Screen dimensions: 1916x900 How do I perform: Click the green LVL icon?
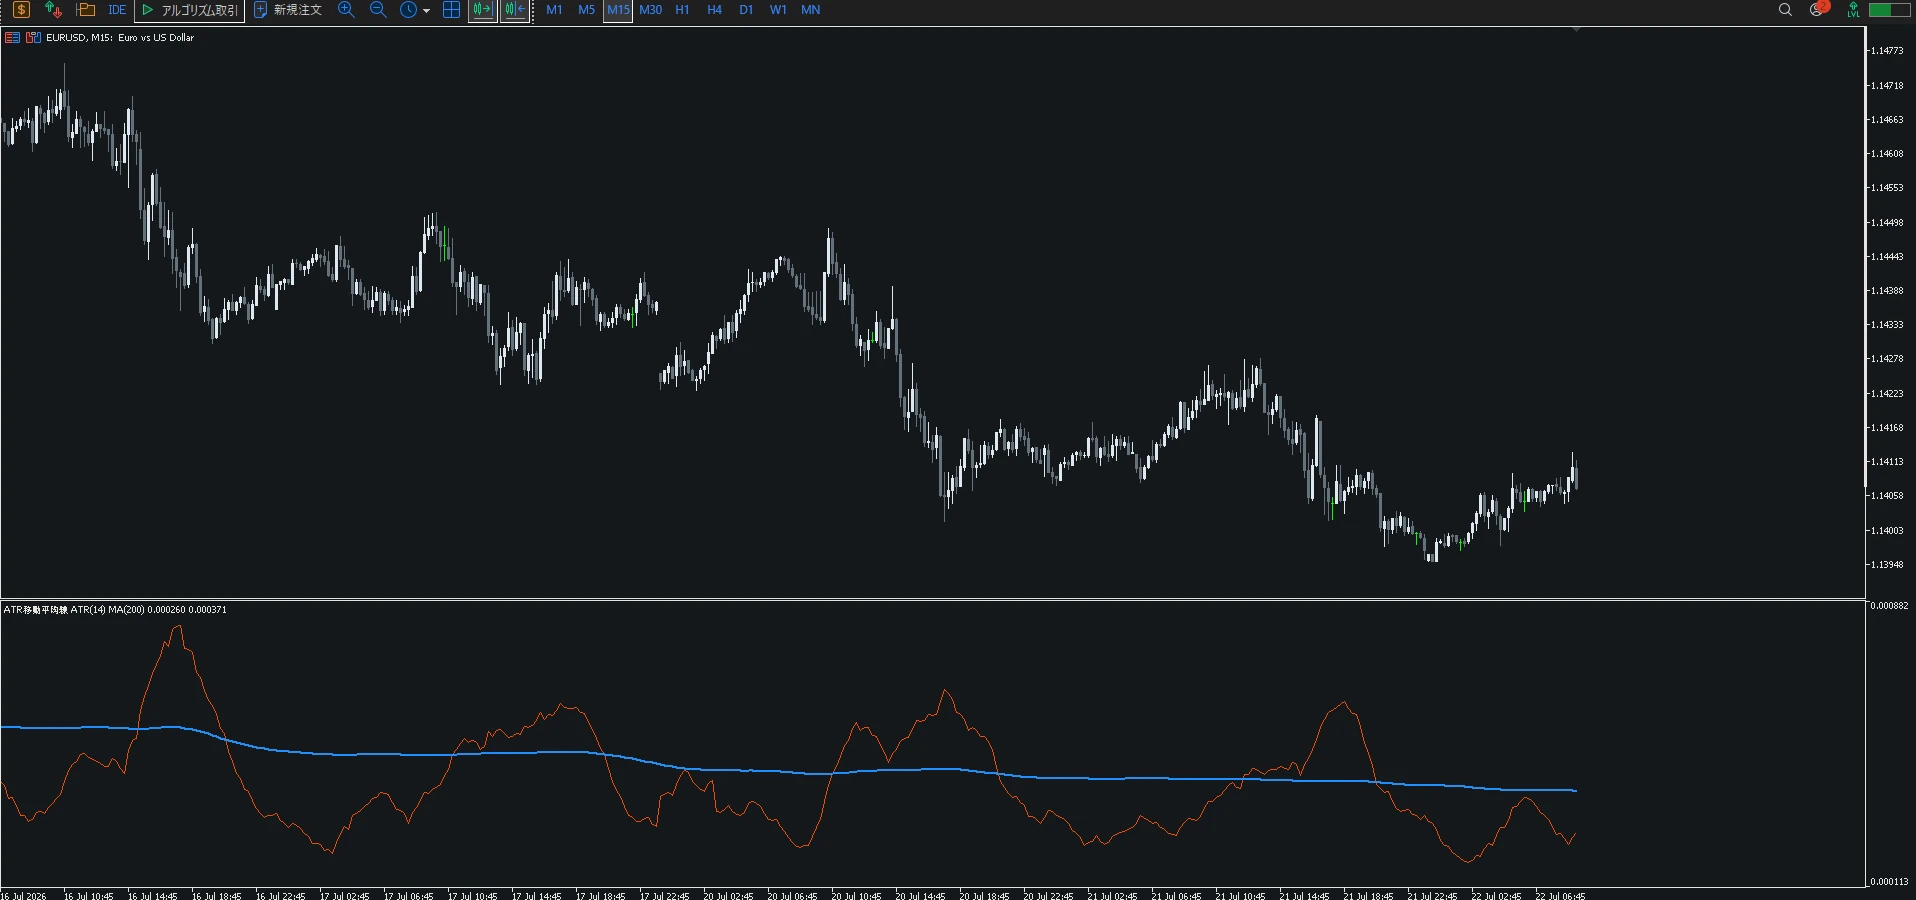(x=1853, y=10)
